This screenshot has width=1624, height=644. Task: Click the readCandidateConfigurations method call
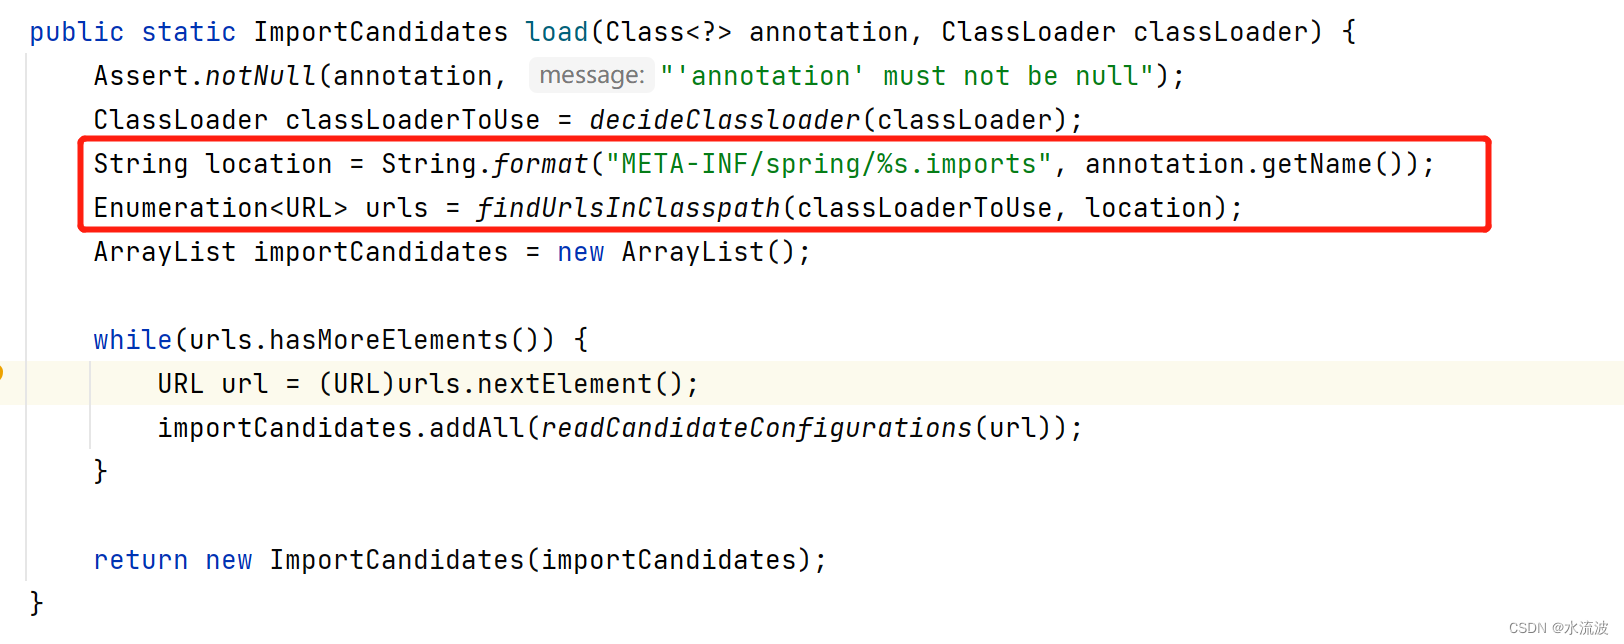pos(756,428)
